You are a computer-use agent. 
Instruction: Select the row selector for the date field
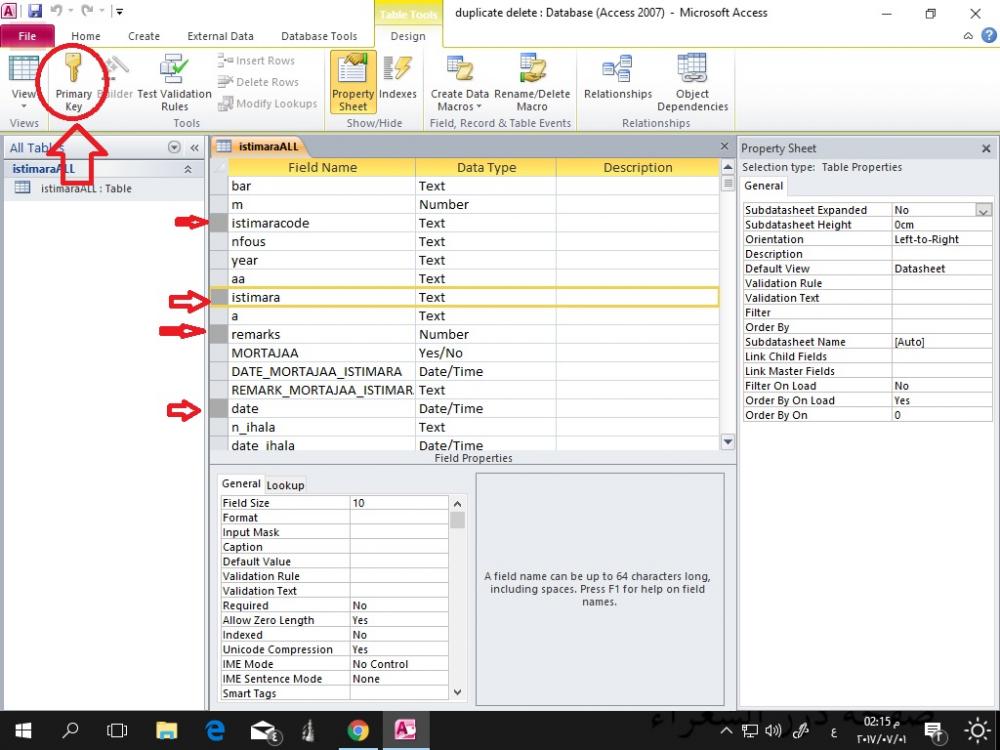(x=219, y=409)
